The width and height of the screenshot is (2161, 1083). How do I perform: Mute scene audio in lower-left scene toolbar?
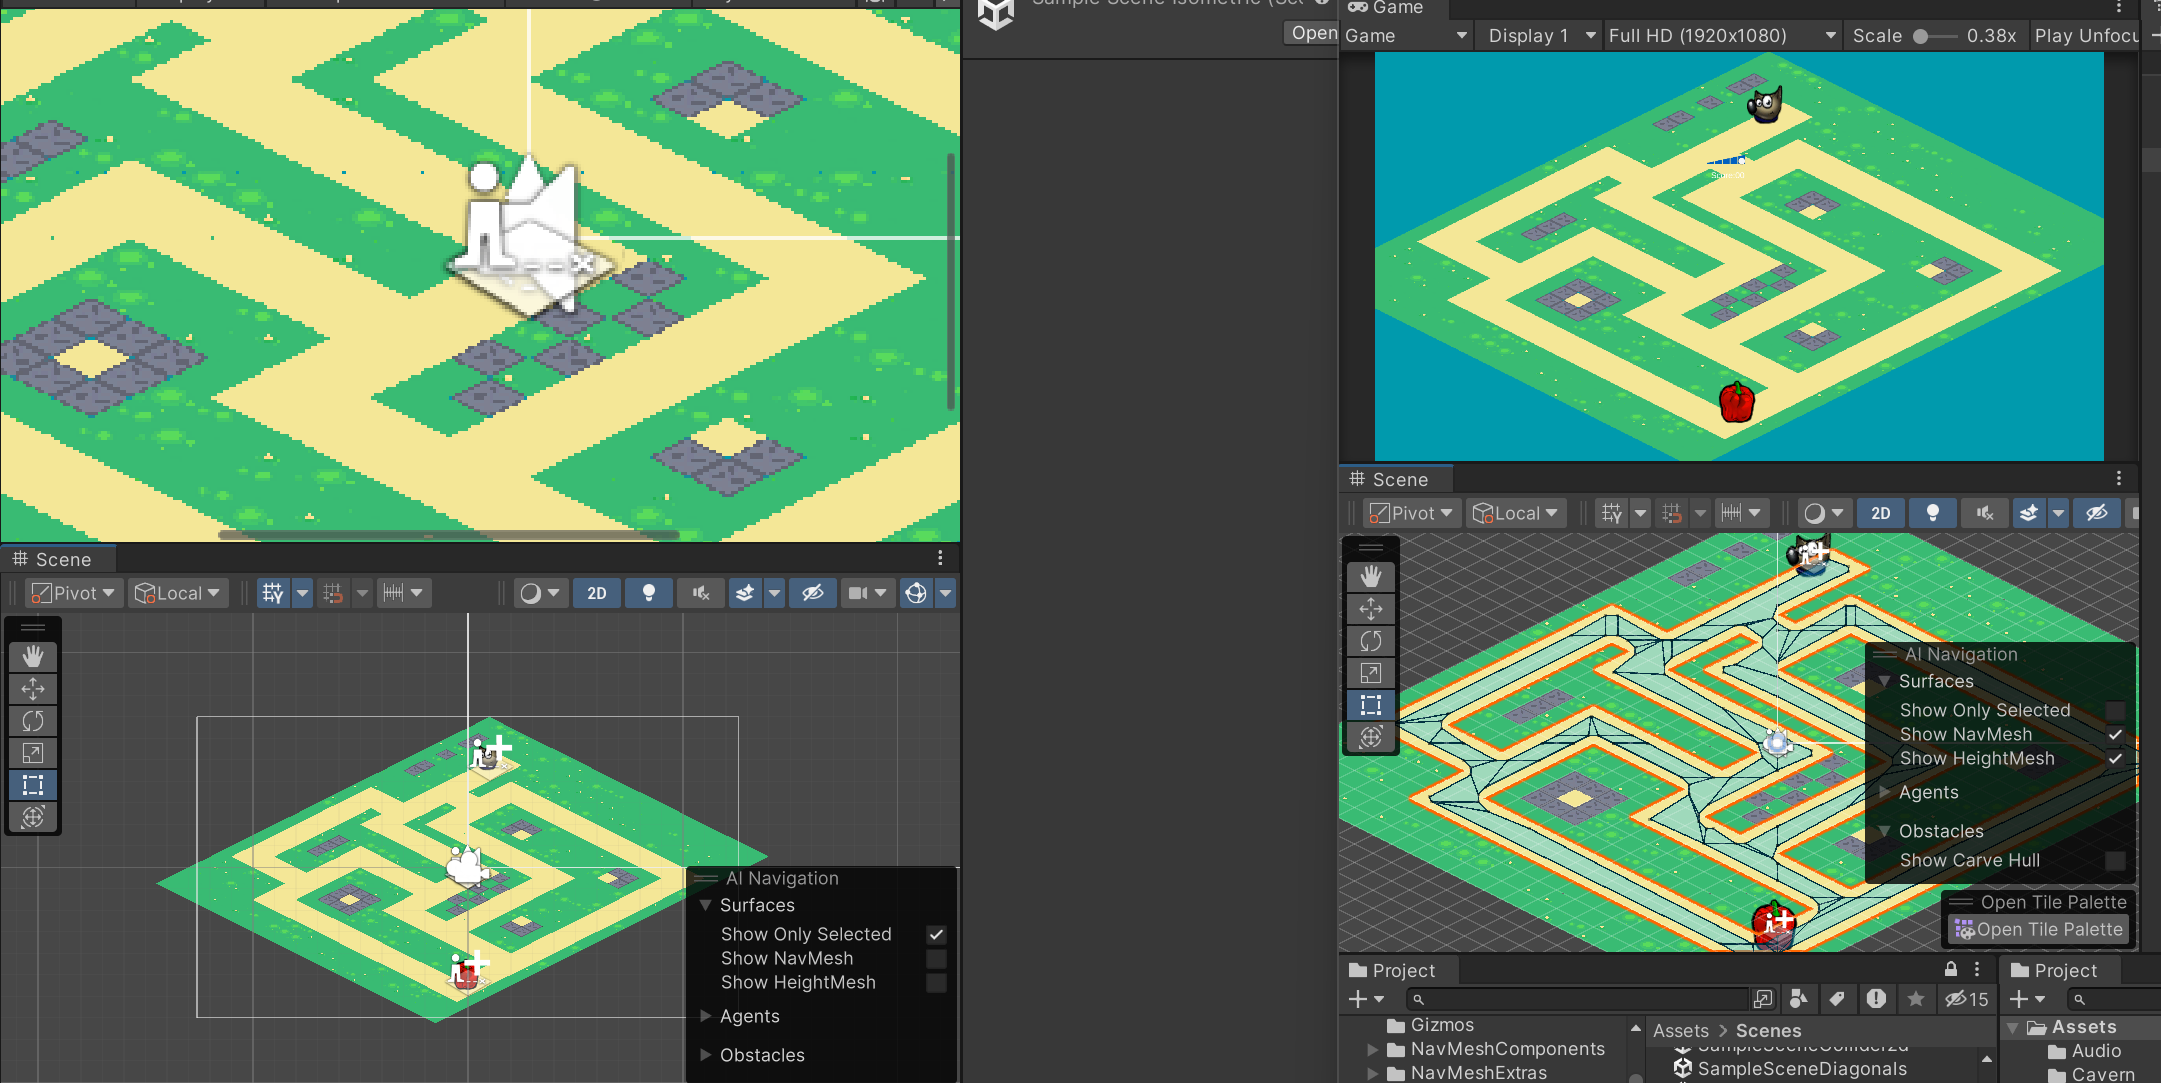pos(700,593)
